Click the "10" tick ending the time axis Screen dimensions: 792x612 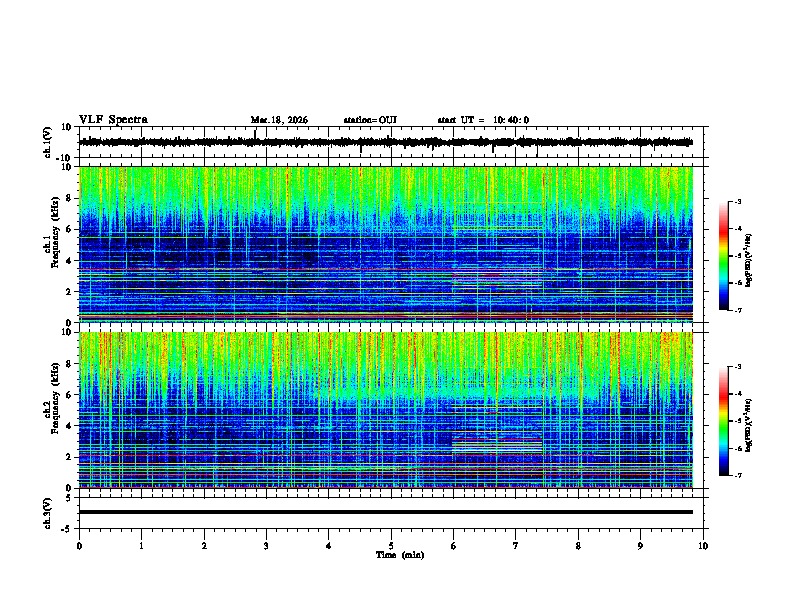click(x=703, y=546)
